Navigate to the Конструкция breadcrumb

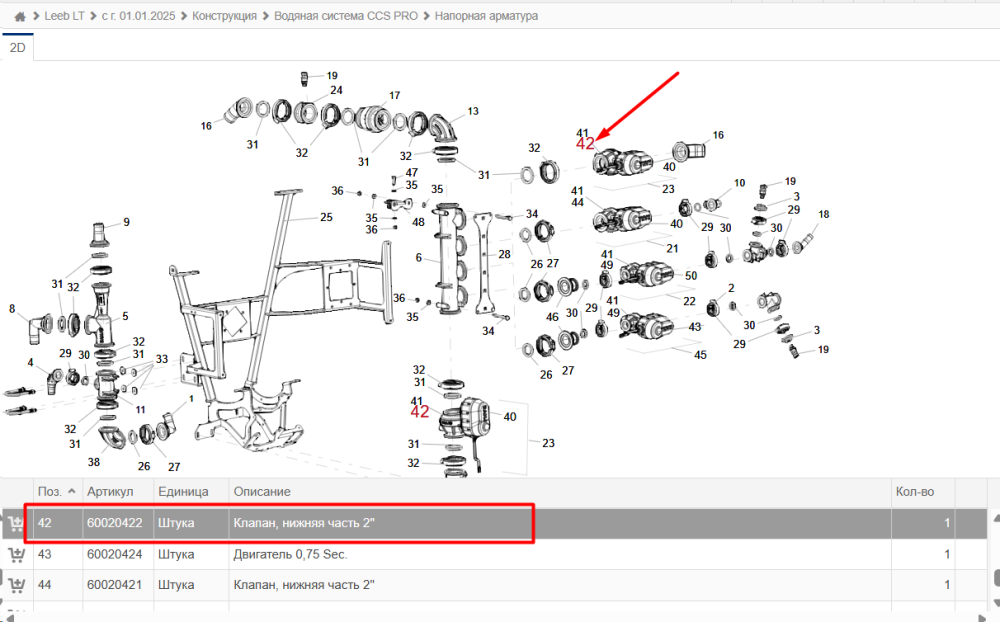(x=224, y=16)
